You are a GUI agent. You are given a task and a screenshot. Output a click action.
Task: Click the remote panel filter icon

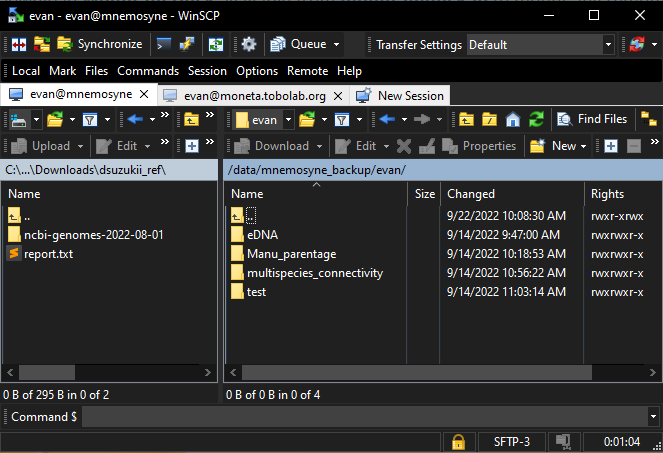tap(342, 120)
